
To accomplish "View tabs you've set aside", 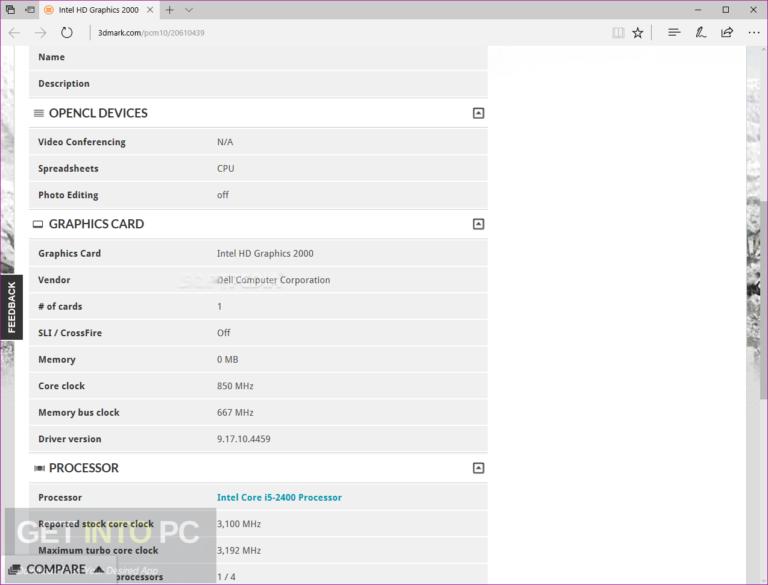I will tap(10, 10).
